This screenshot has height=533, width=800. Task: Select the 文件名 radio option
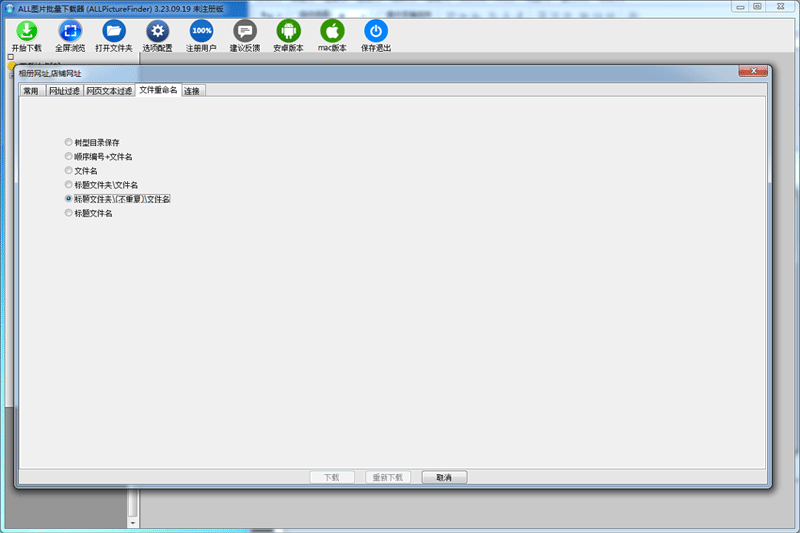point(68,171)
